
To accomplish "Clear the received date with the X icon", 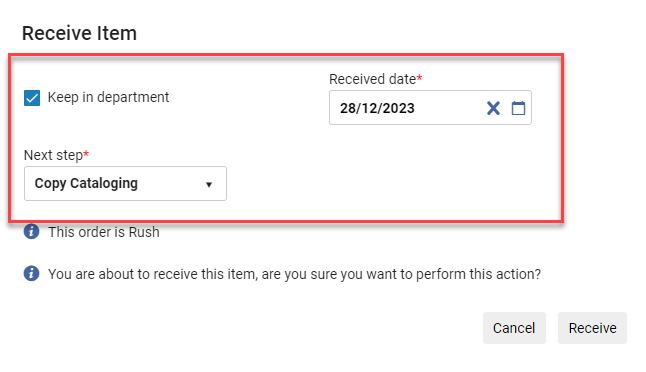I will click(493, 108).
